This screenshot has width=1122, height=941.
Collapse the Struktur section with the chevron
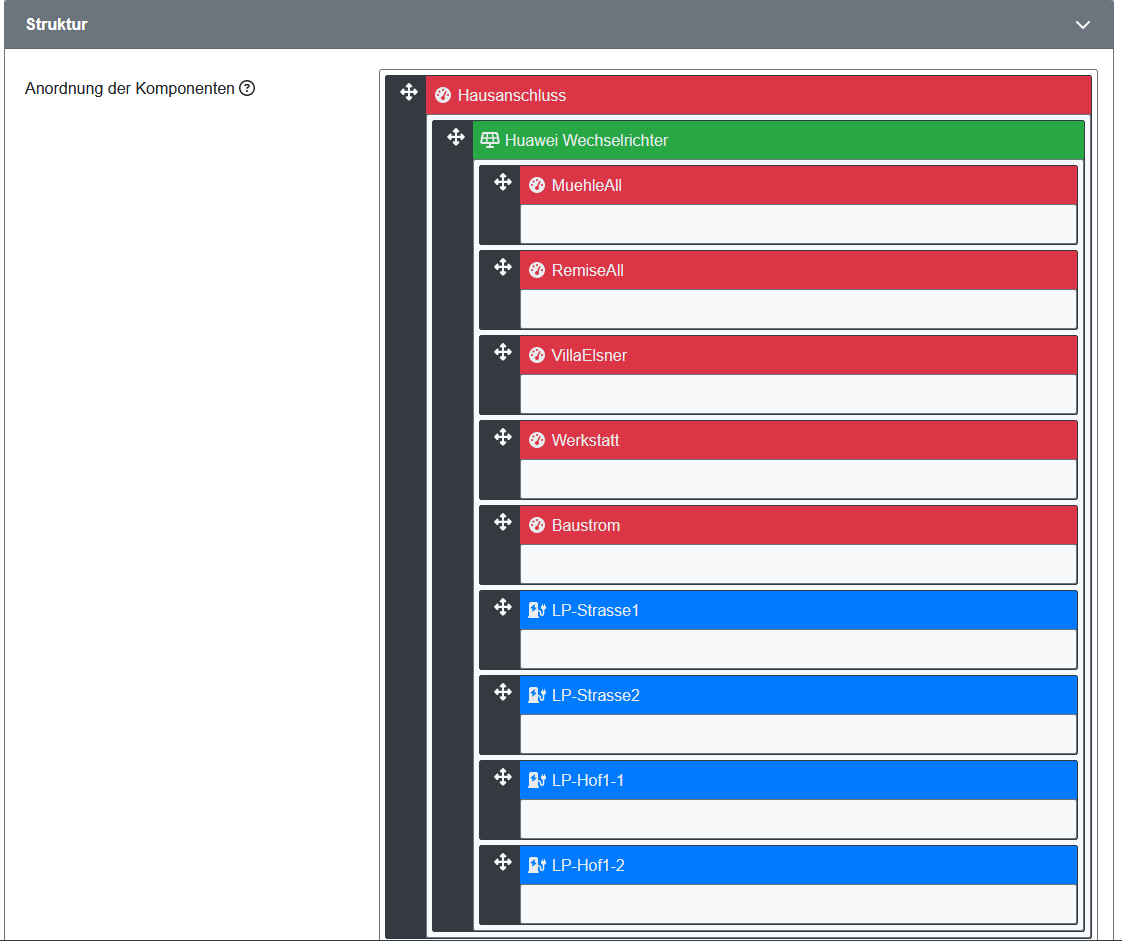click(x=1083, y=24)
